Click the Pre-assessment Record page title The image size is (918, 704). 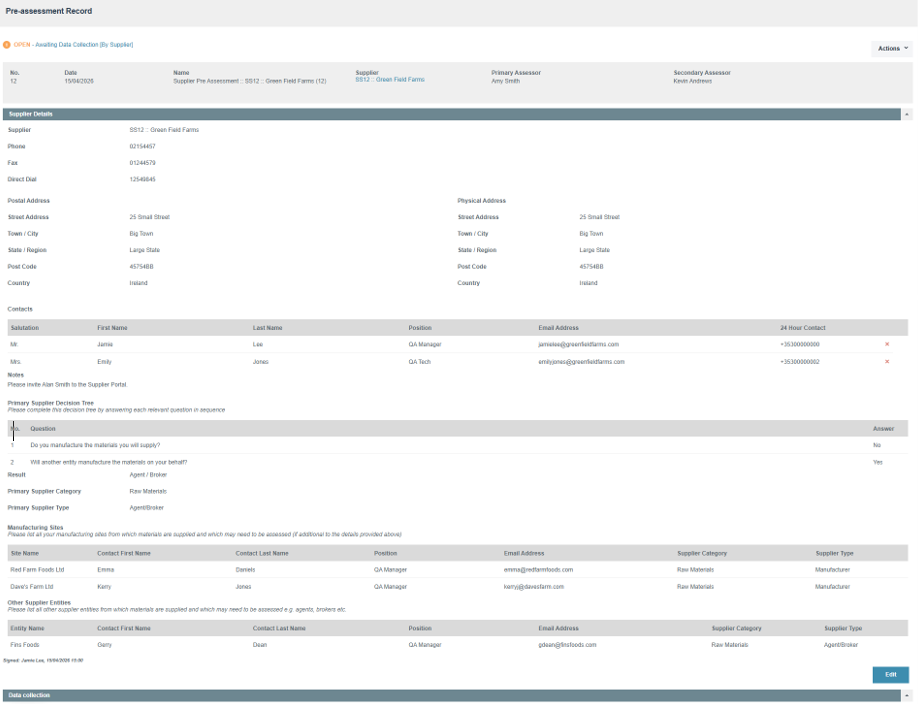pos(49,11)
